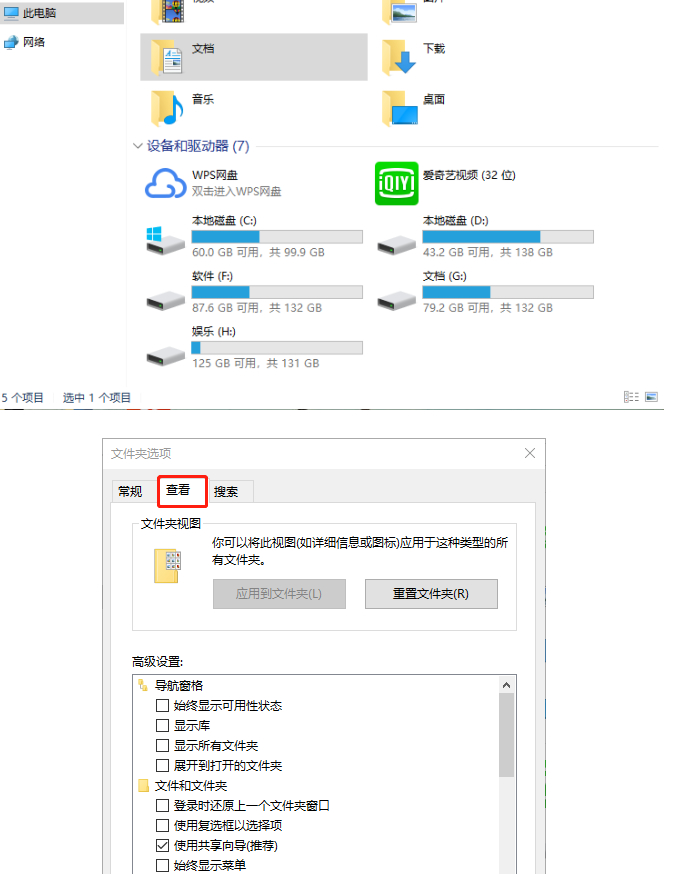This screenshot has width=674, height=874.
Task: Select the 娱乐 (H:) drive icon
Action: click(x=166, y=356)
